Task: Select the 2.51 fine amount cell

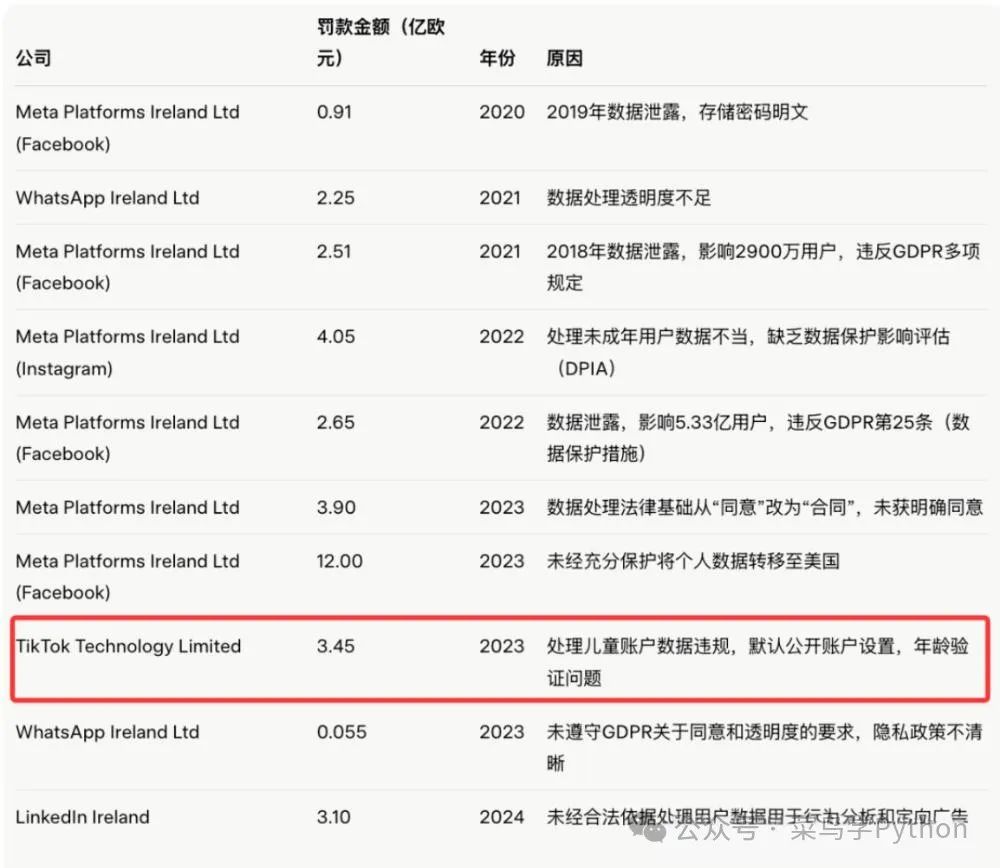Action: click(334, 251)
